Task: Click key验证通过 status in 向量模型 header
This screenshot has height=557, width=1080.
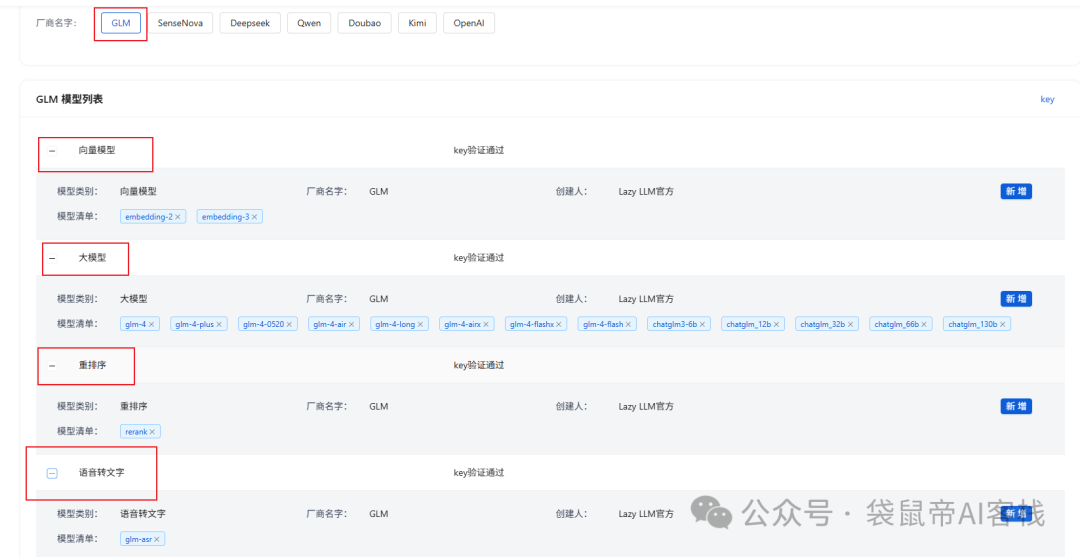Action: [479, 150]
